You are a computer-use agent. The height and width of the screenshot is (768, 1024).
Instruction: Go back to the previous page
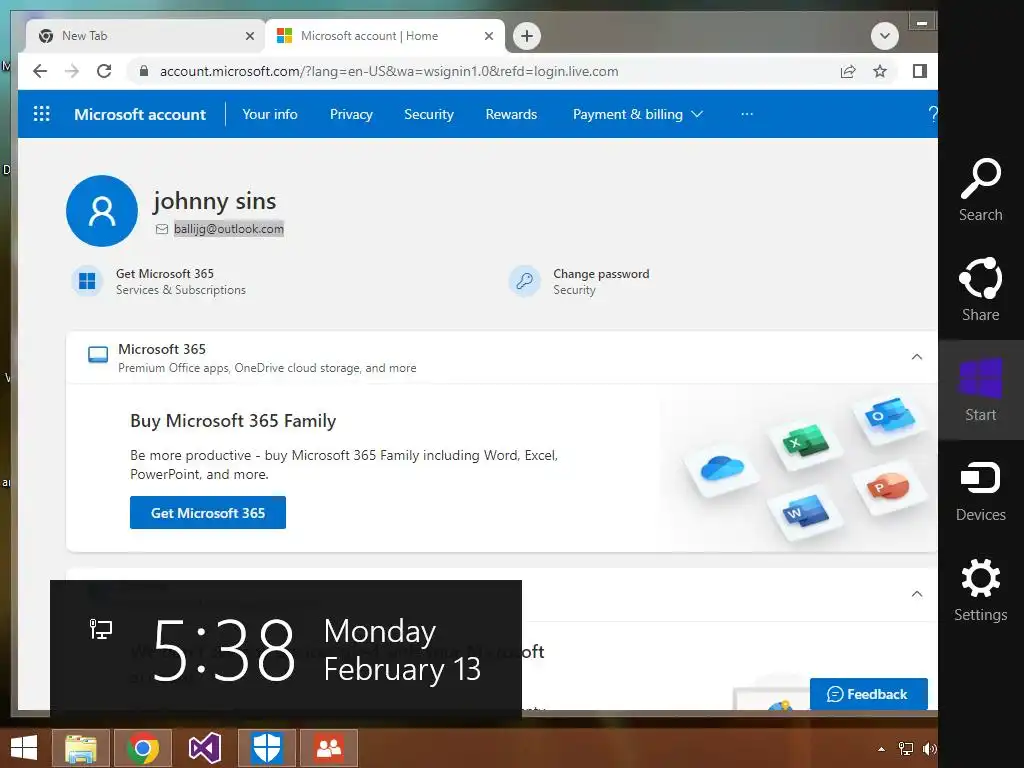click(40, 71)
